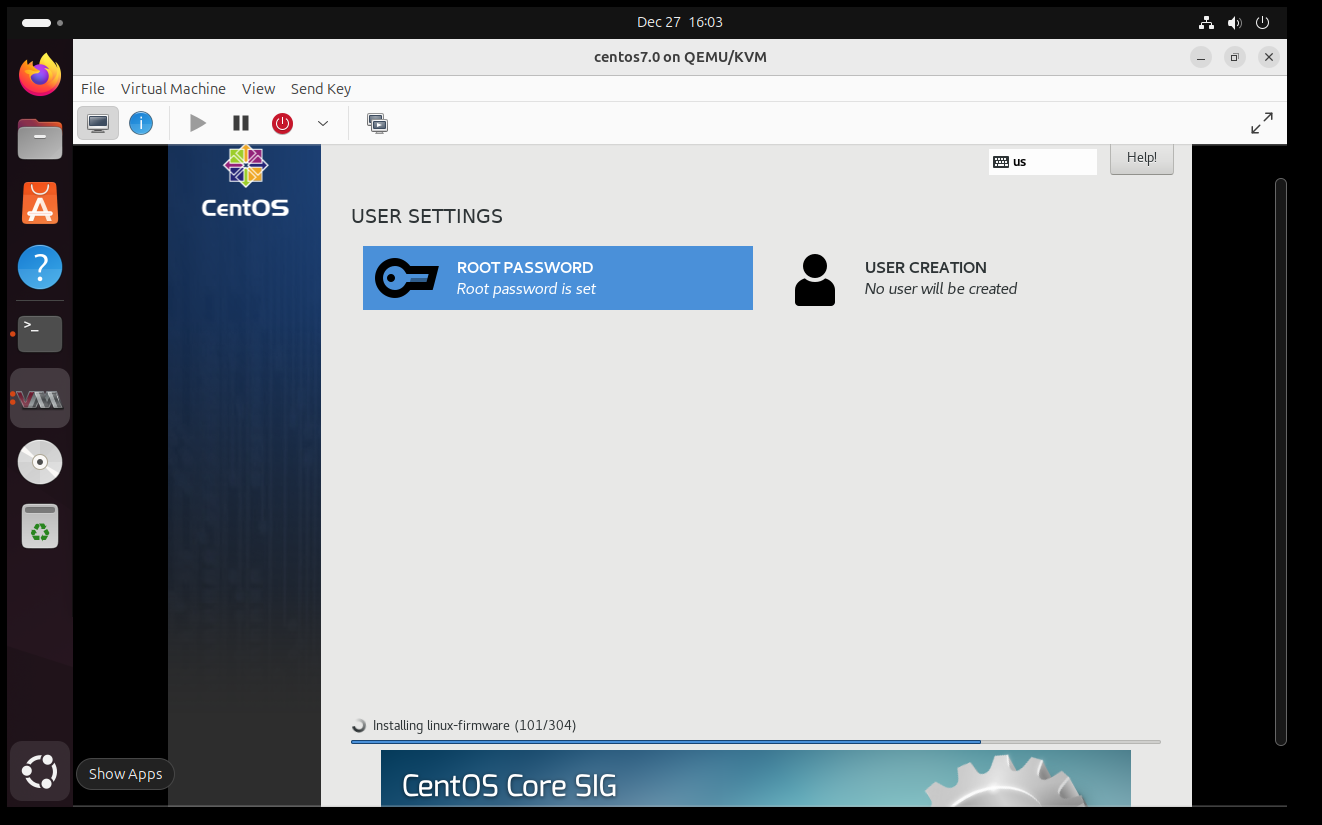1322x825 pixels.
Task: Click the Show Apps button
Action: 40,772
